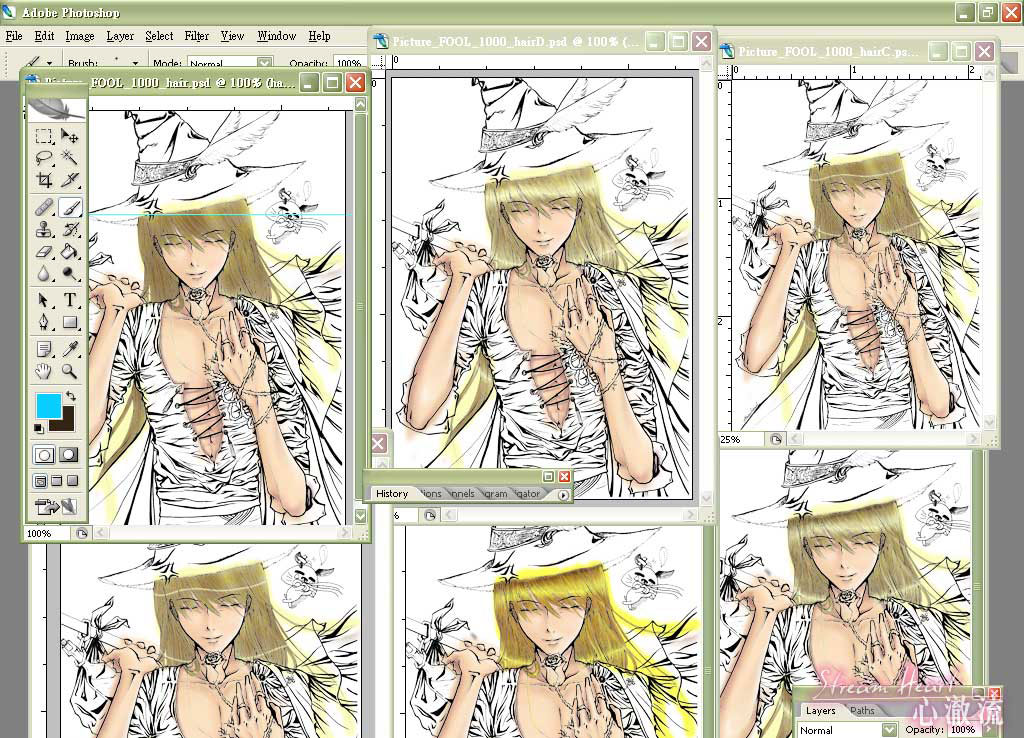The height and width of the screenshot is (738, 1024).
Task: Open the Image menu
Action: [x=80, y=36]
